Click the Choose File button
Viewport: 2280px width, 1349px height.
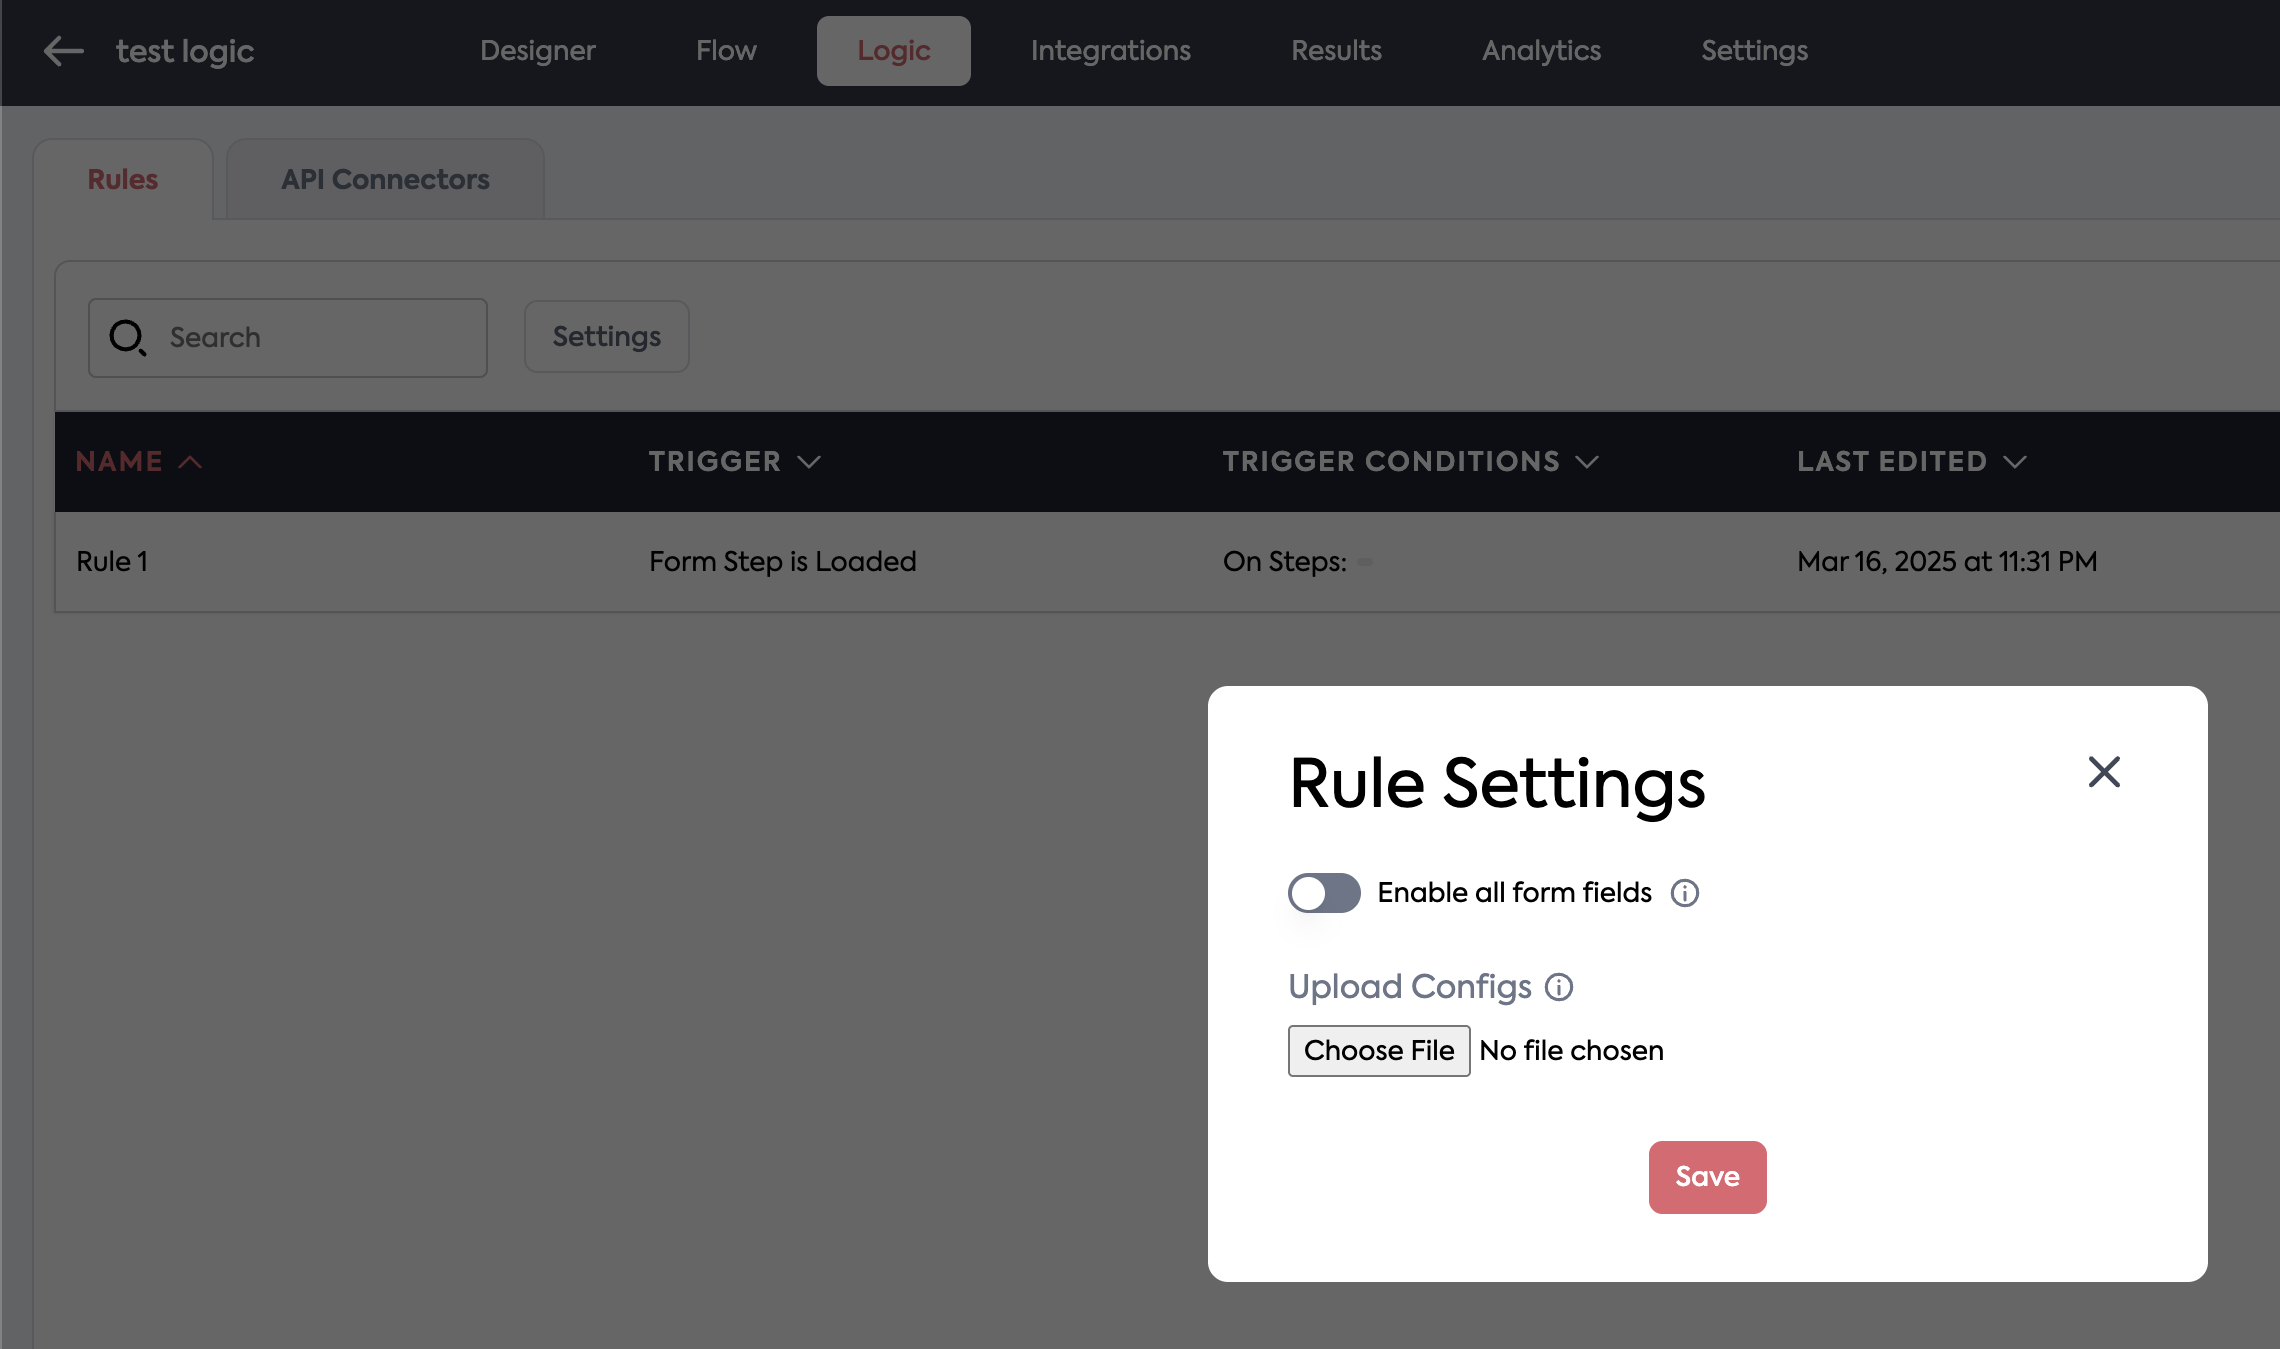pos(1378,1051)
